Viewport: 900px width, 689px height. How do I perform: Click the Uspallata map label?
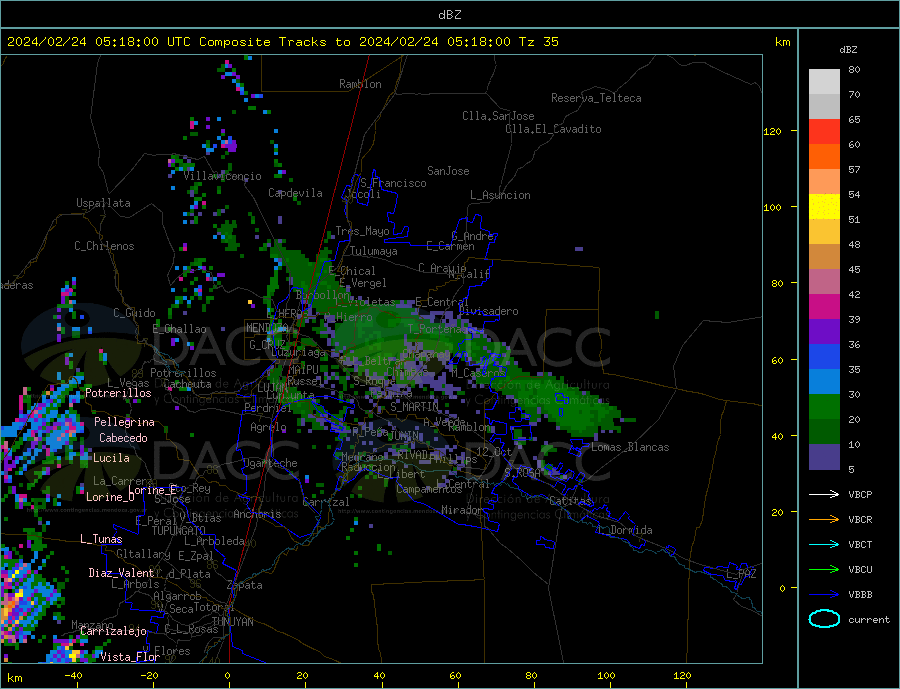[103, 203]
